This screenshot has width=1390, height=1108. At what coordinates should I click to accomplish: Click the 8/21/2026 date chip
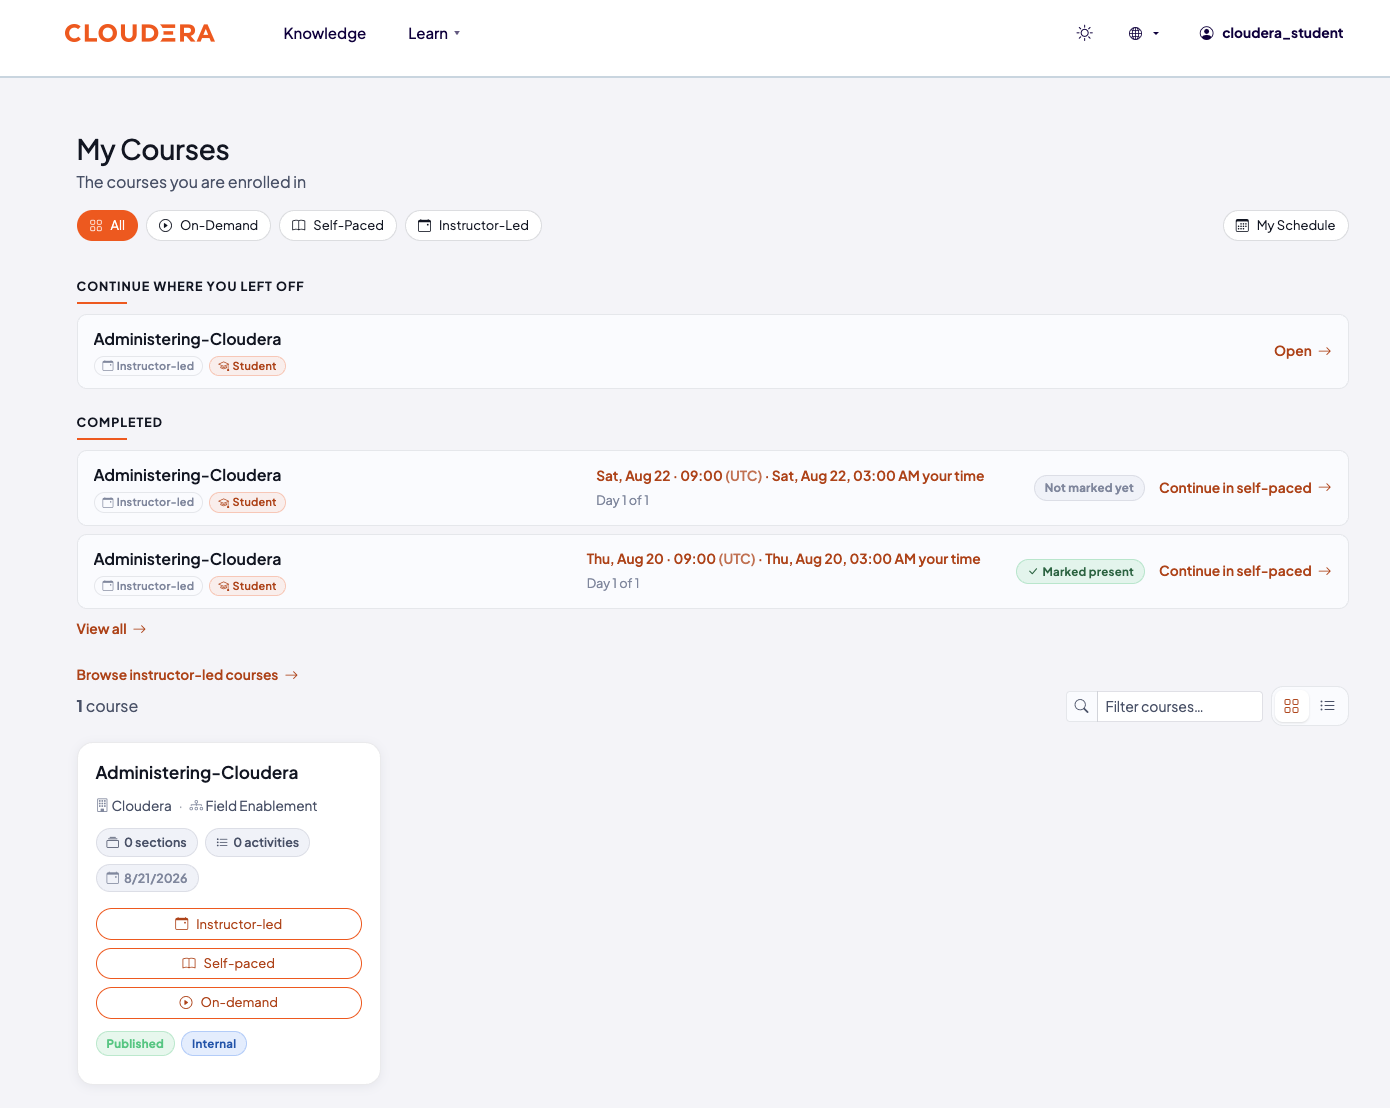coord(147,878)
